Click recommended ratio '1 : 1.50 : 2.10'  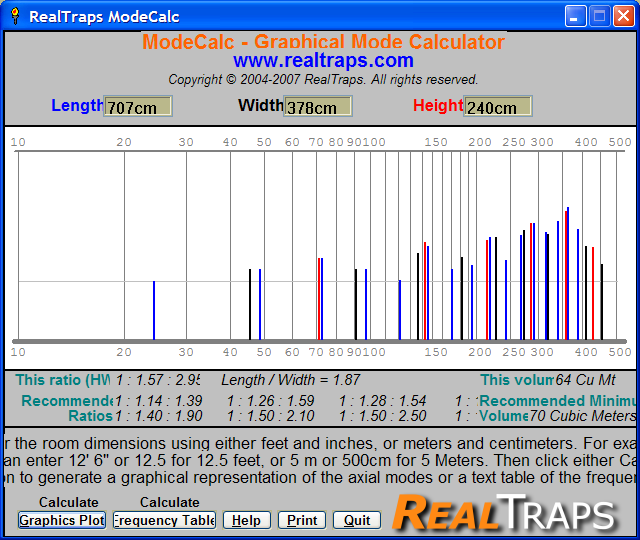(271, 416)
